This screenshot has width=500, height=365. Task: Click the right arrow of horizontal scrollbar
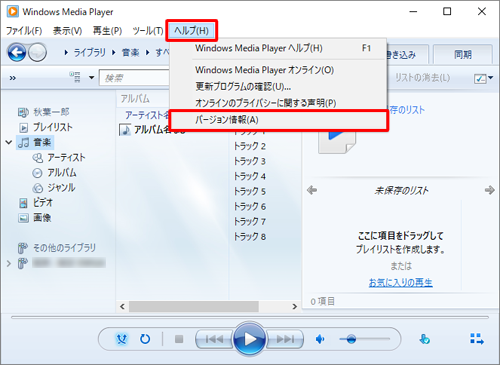(x=295, y=306)
